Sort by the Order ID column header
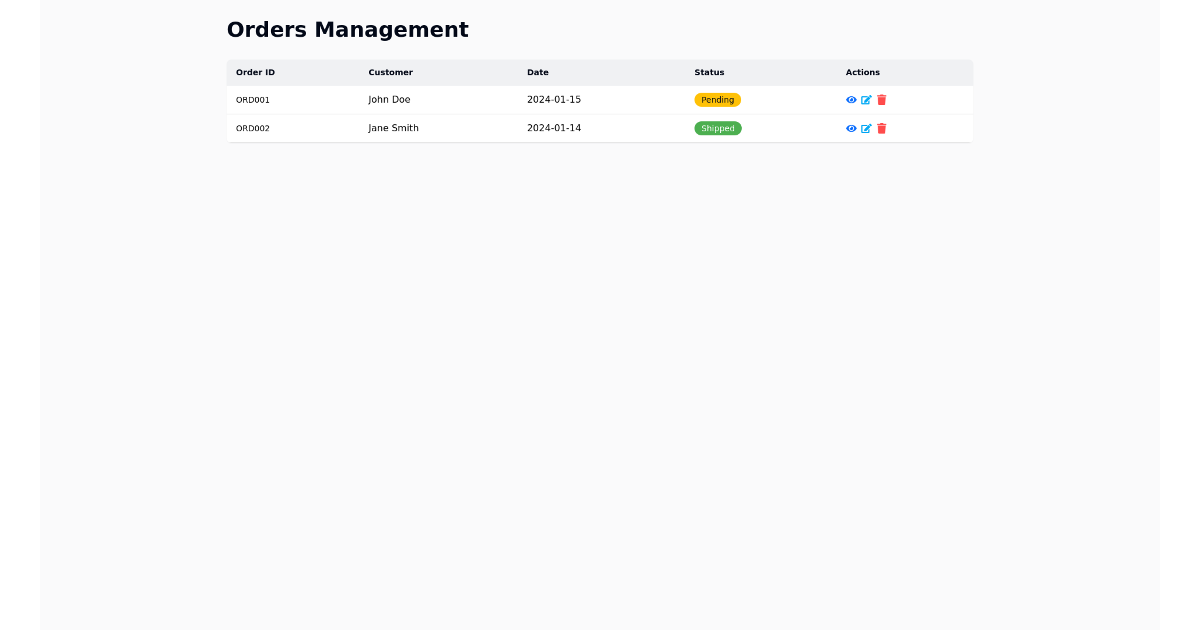The height and width of the screenshot is (630, 1200). tap(255, 72)
